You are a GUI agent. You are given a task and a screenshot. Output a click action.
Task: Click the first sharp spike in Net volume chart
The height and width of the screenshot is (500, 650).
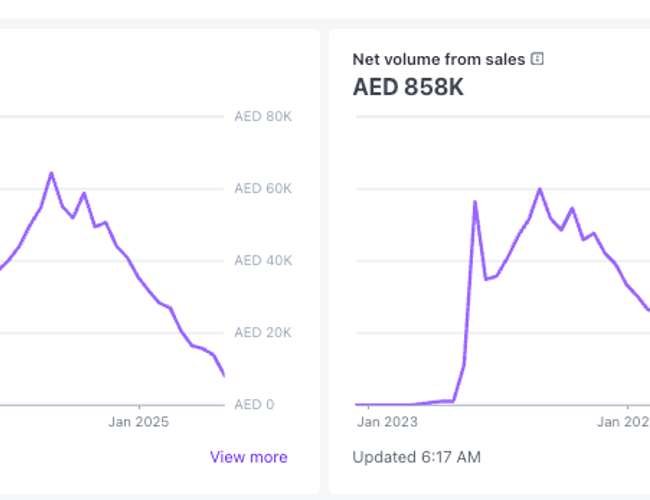click(475, 202)
